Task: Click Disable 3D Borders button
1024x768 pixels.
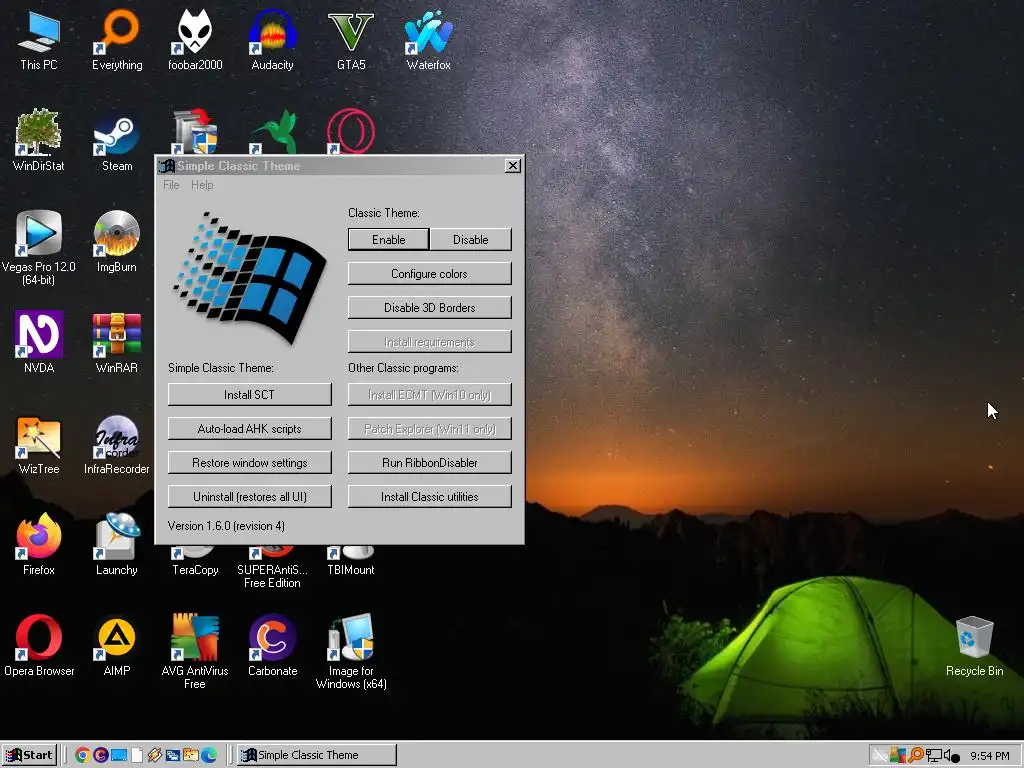Action: click(429, 308)
